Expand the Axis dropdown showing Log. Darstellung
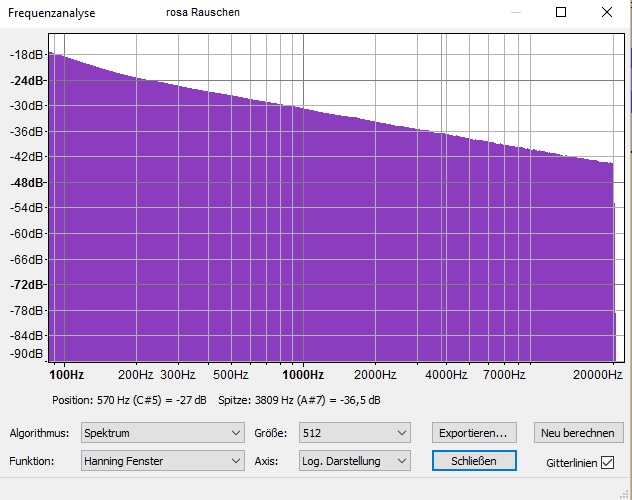The image size is (632, 500). (354, 461)
